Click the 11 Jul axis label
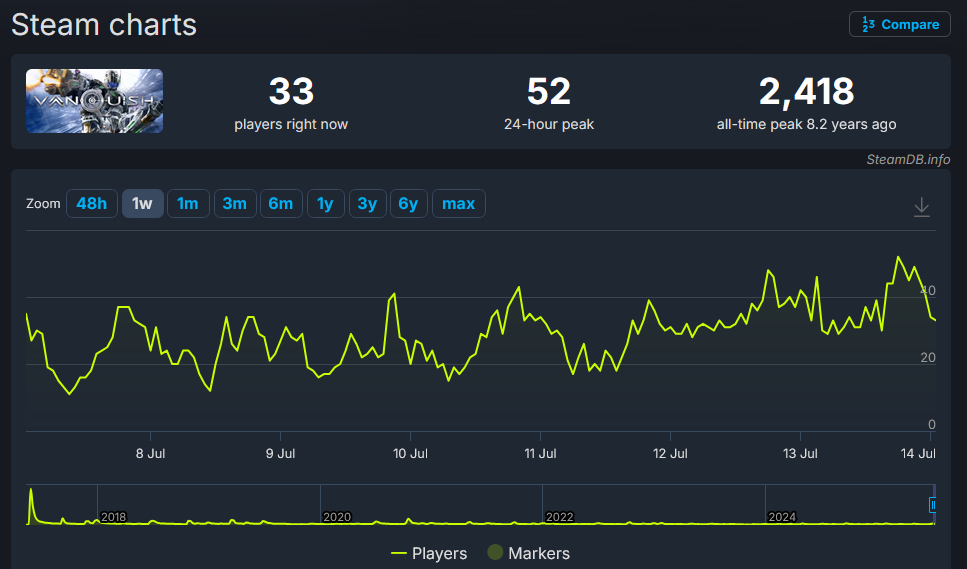 (540, 454)
